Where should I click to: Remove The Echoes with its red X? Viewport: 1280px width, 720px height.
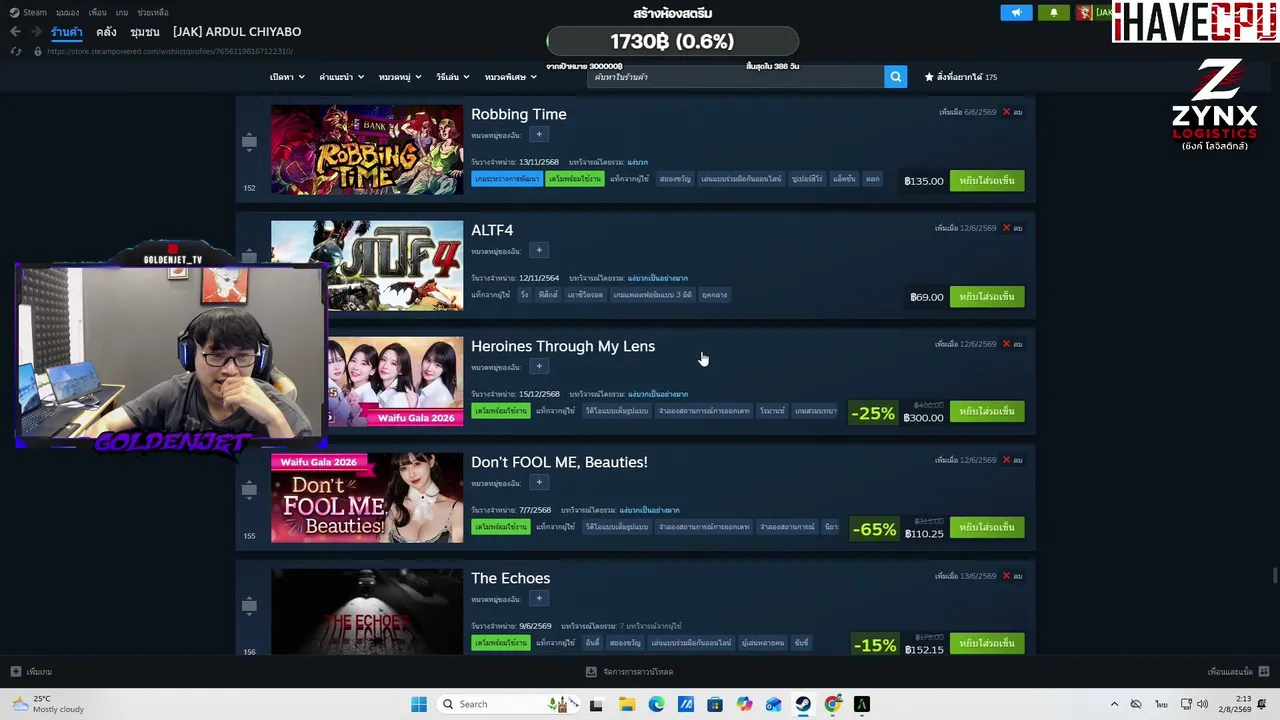pyautogui.click(x=1006, y=576)
